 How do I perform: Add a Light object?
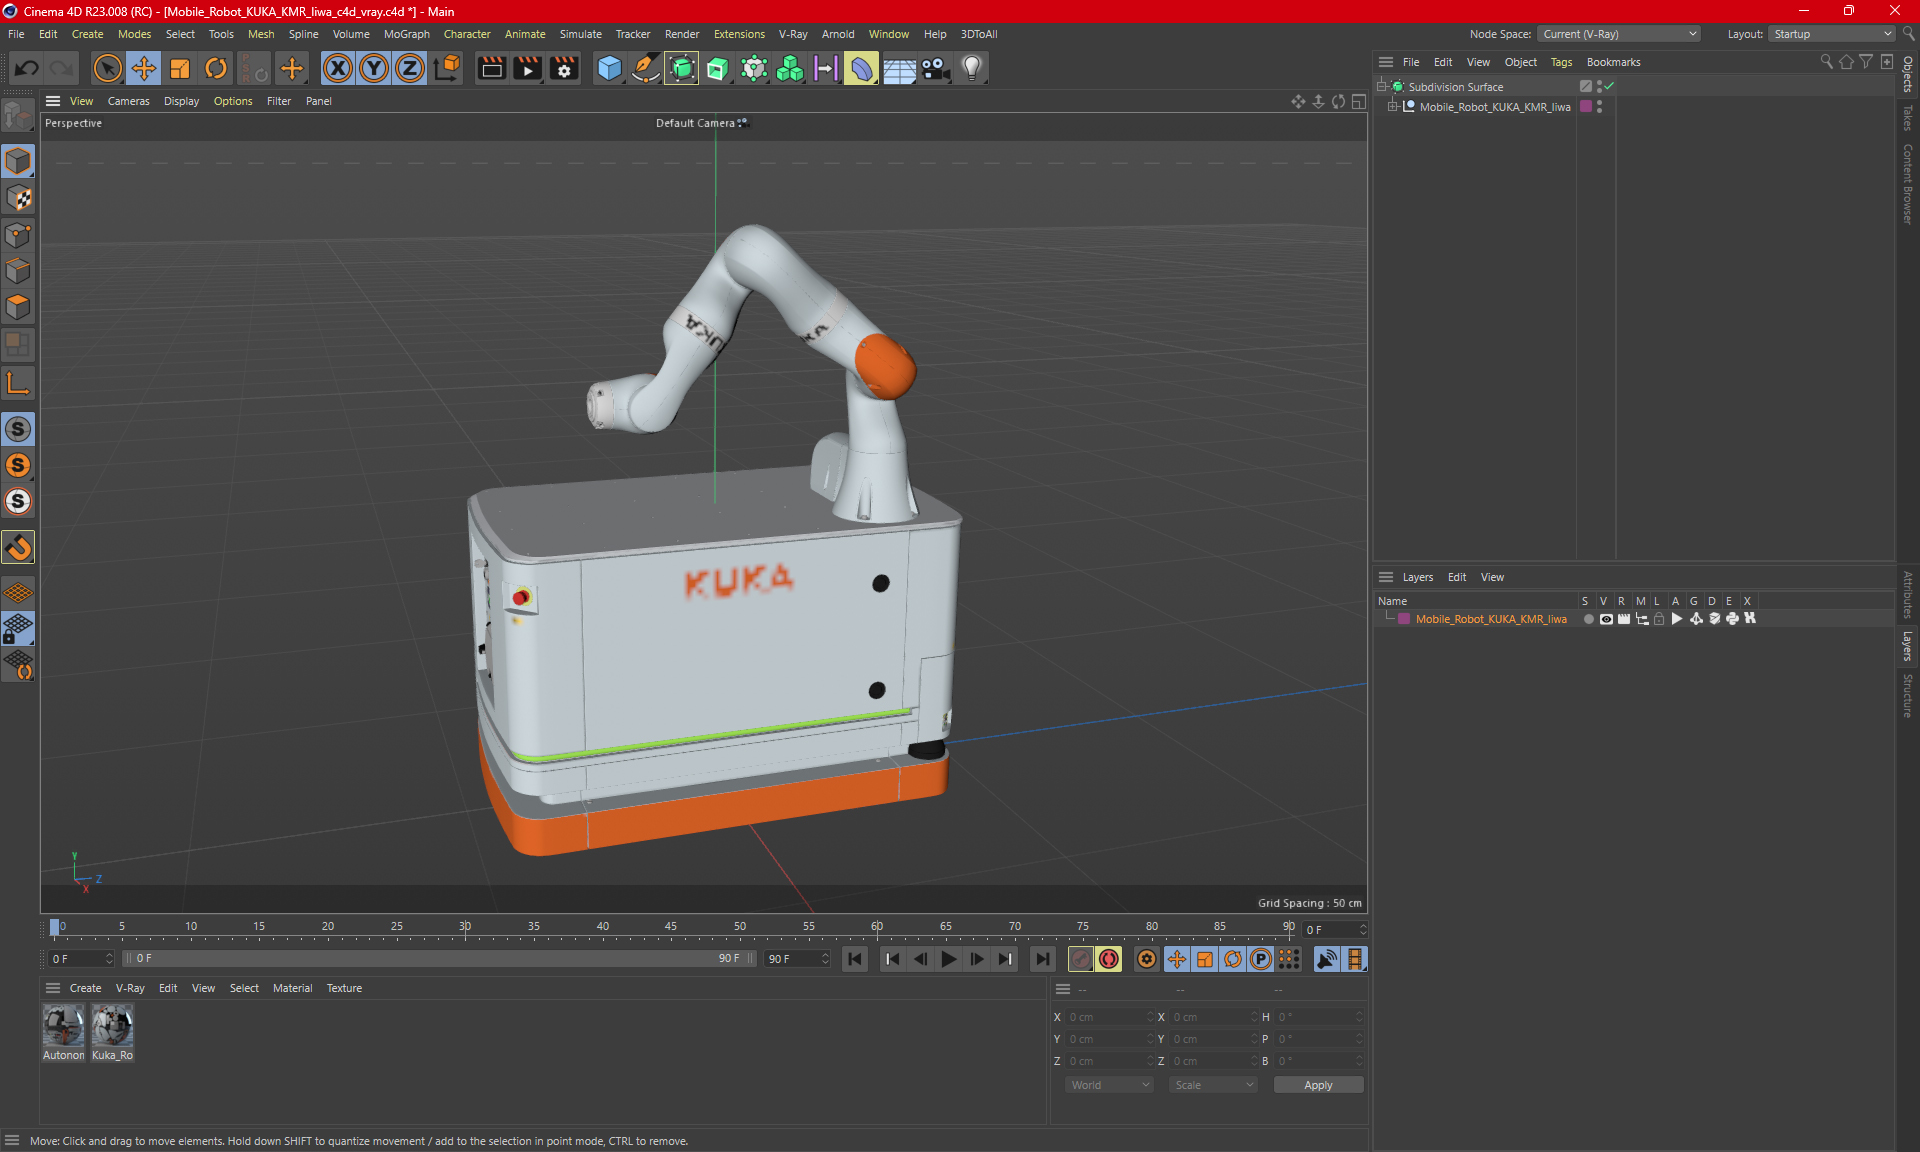(x=972, y=68)
